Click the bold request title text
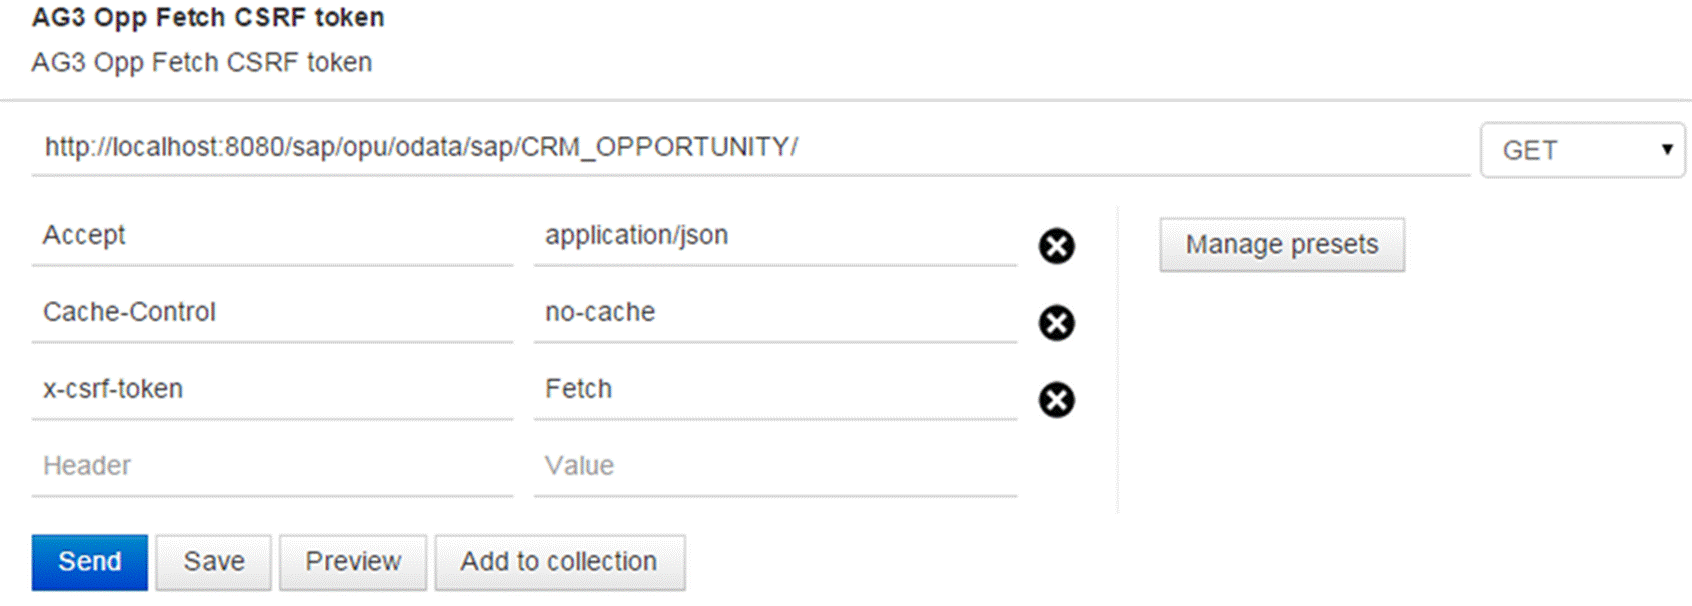The height and width of the screenshot is (606, 1692). pyautogui.click(x=208, y=18)
